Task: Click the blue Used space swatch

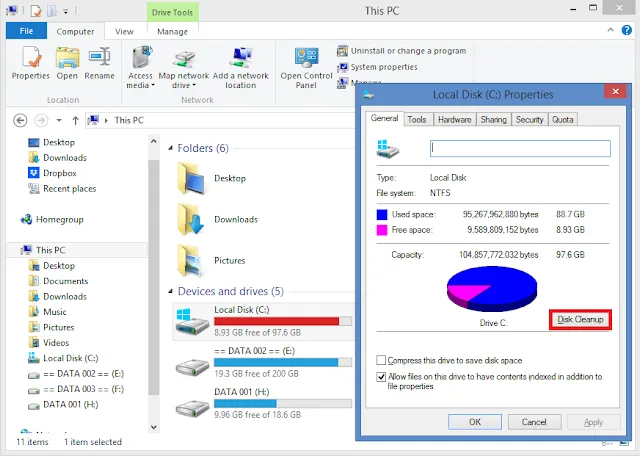Action: point(382,215)
